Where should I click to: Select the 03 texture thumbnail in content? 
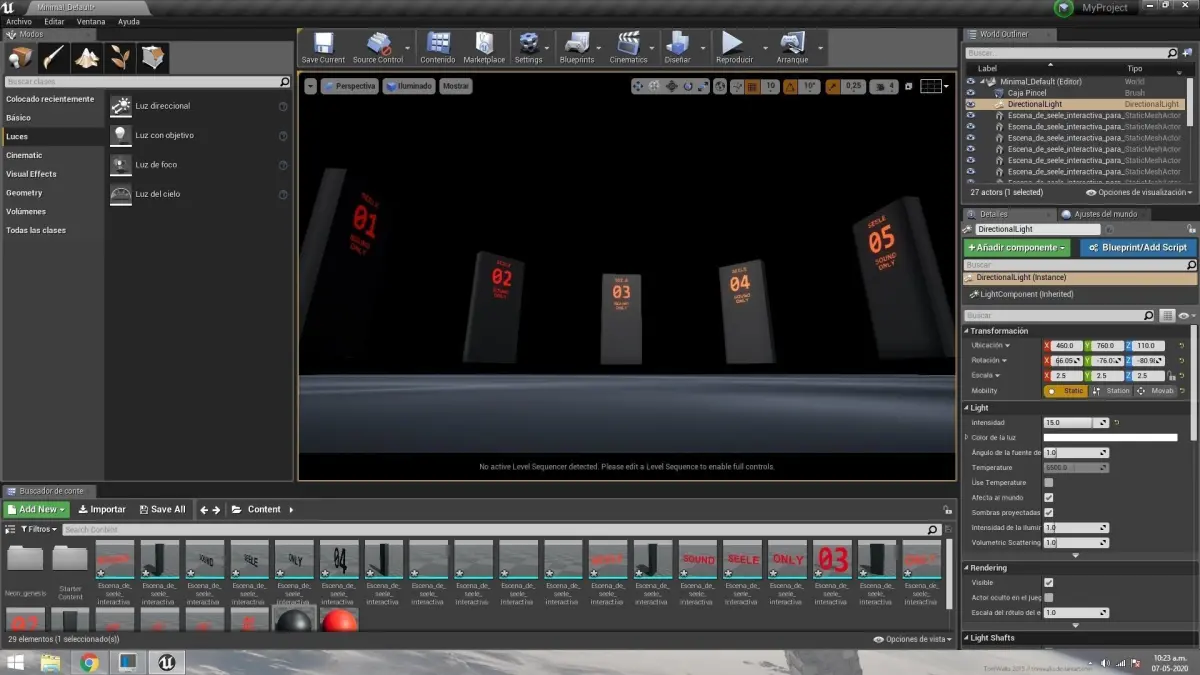pyautogui.click(x=831, y=560)
